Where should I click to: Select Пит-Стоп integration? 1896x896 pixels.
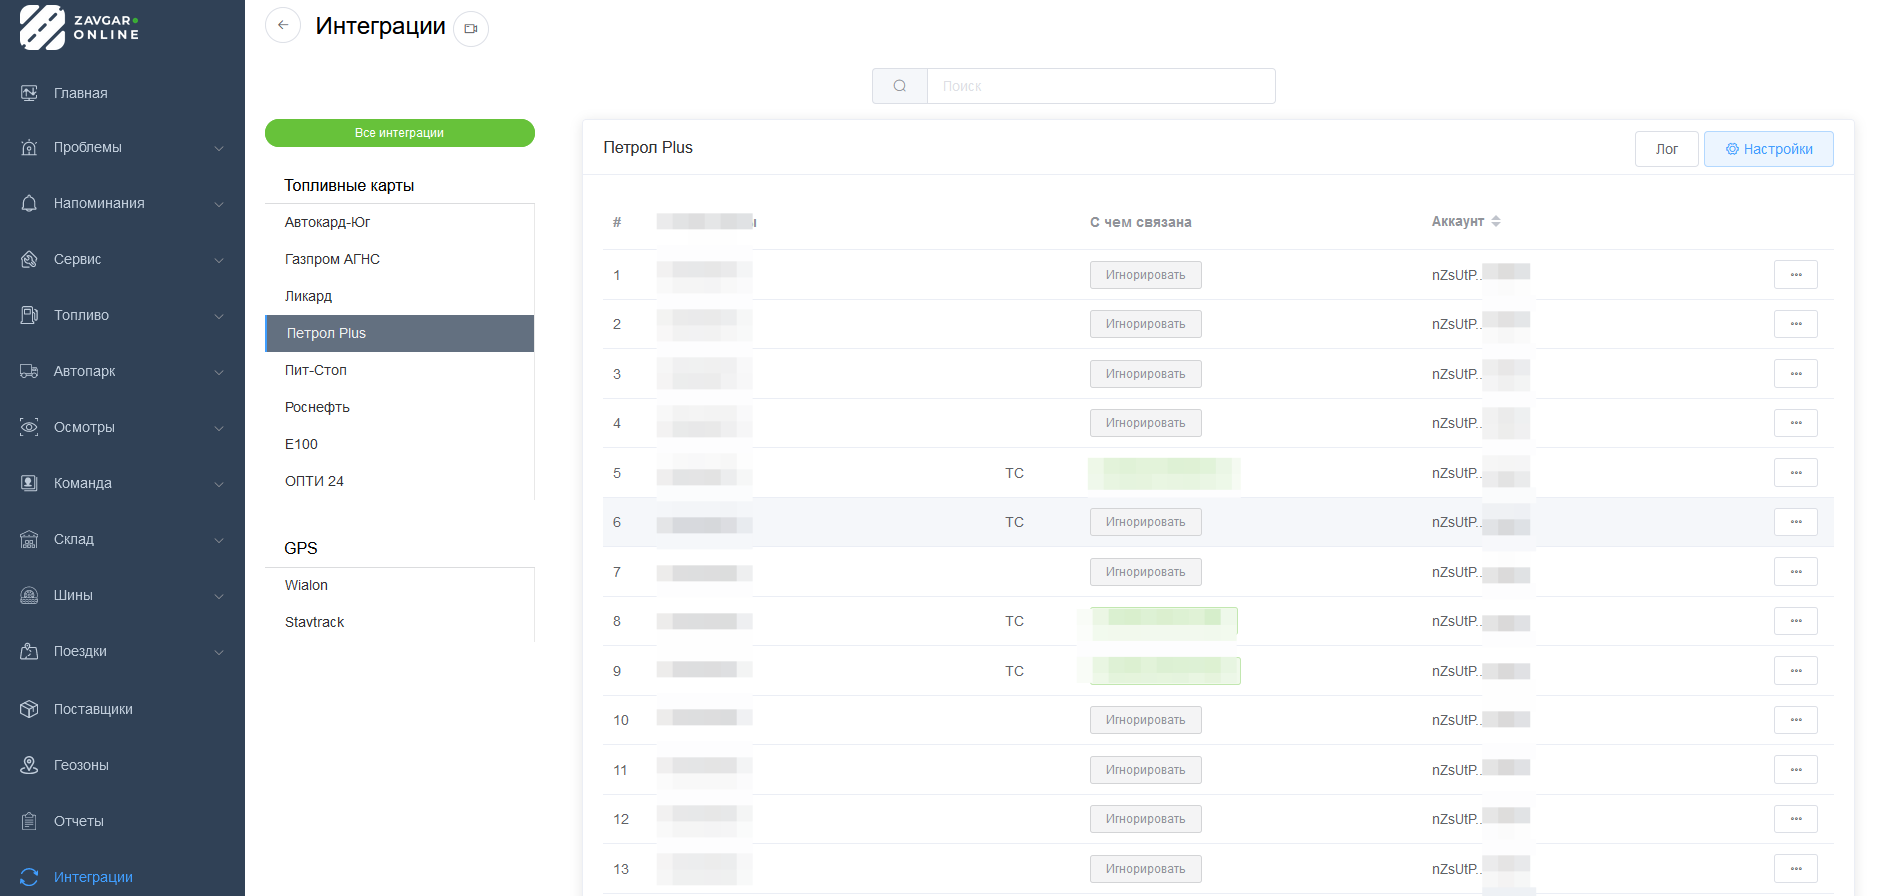(399, 370)
